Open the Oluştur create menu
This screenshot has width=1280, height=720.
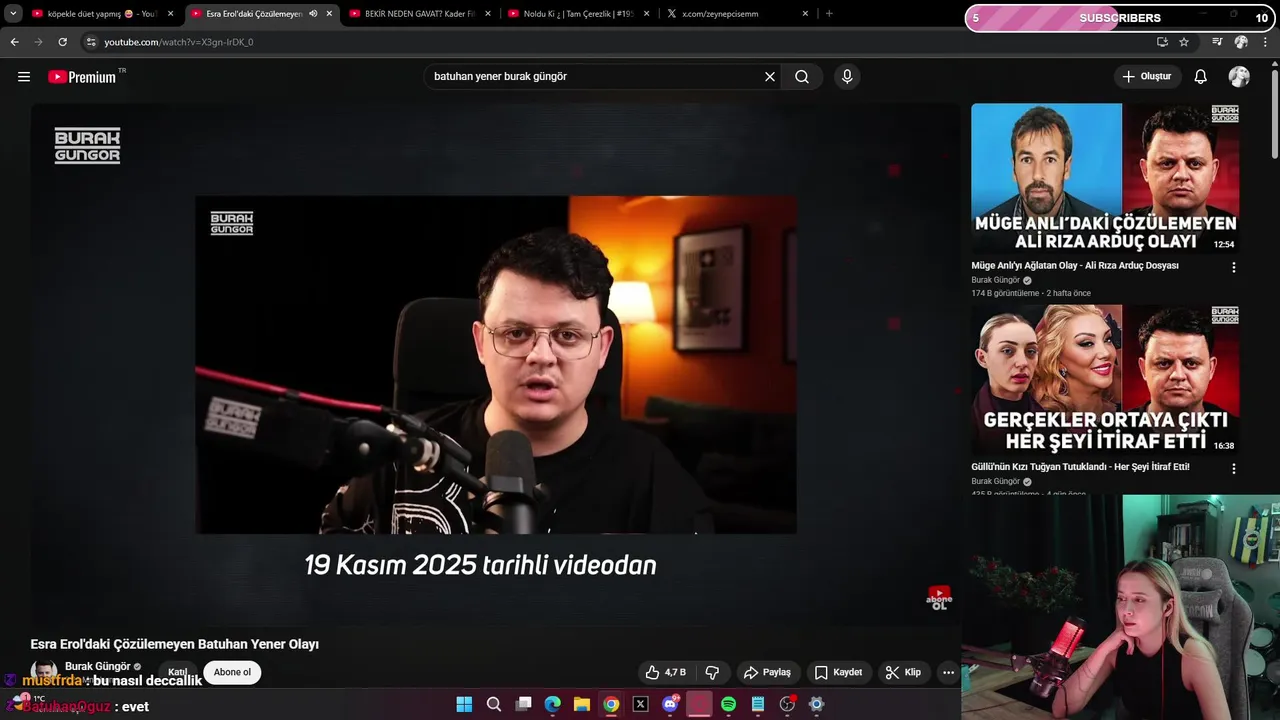pos(1147,77)
